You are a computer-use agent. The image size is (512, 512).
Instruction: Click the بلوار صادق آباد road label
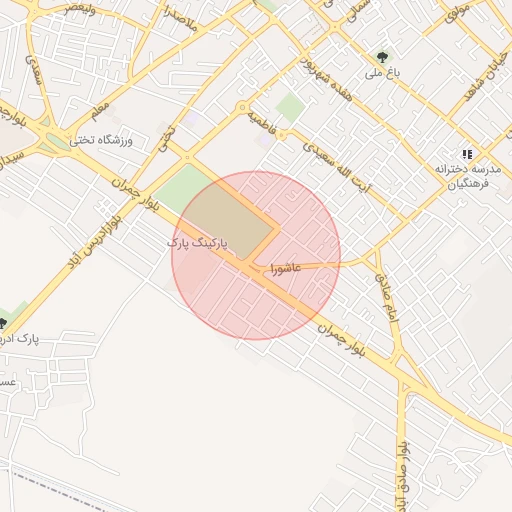(403, 477)
